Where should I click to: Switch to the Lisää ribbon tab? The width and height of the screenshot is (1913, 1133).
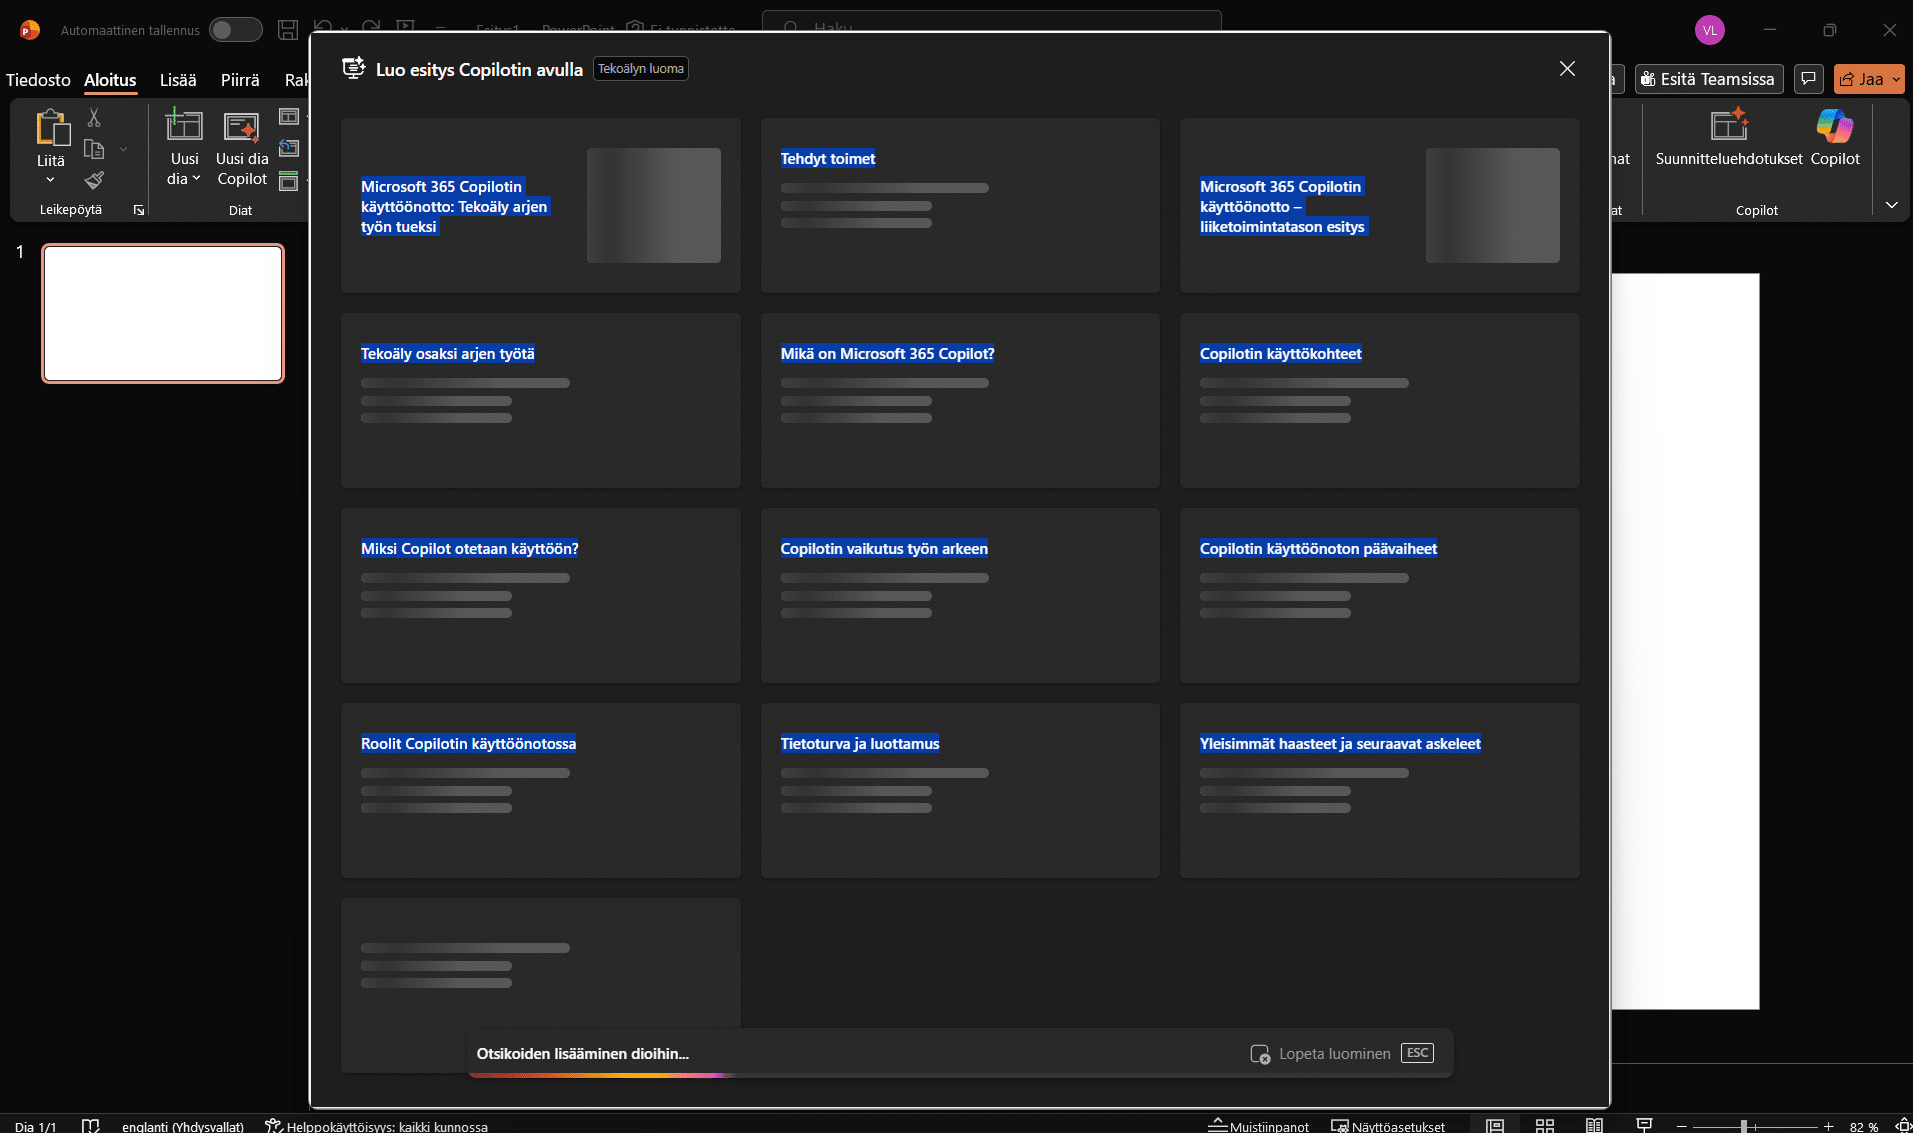pyautogui.click(x=178, y=80)
